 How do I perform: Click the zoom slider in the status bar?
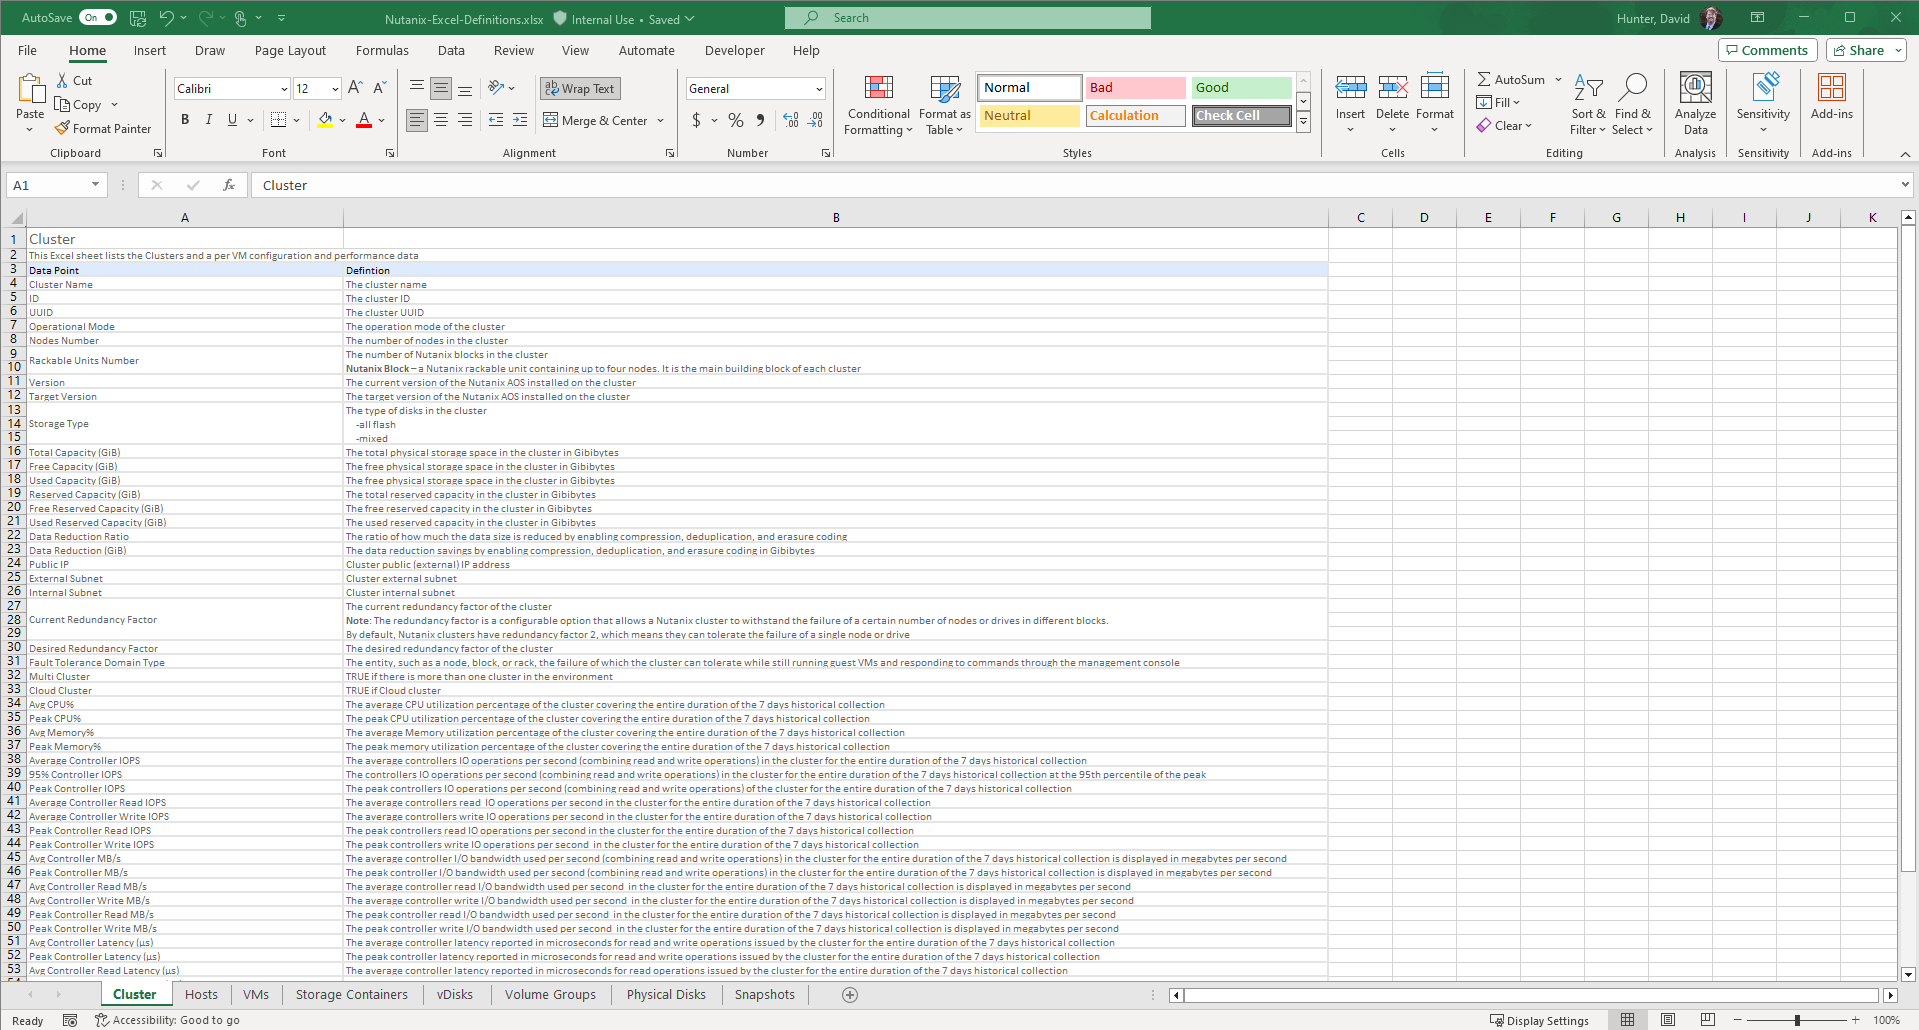(1797, 1020)
